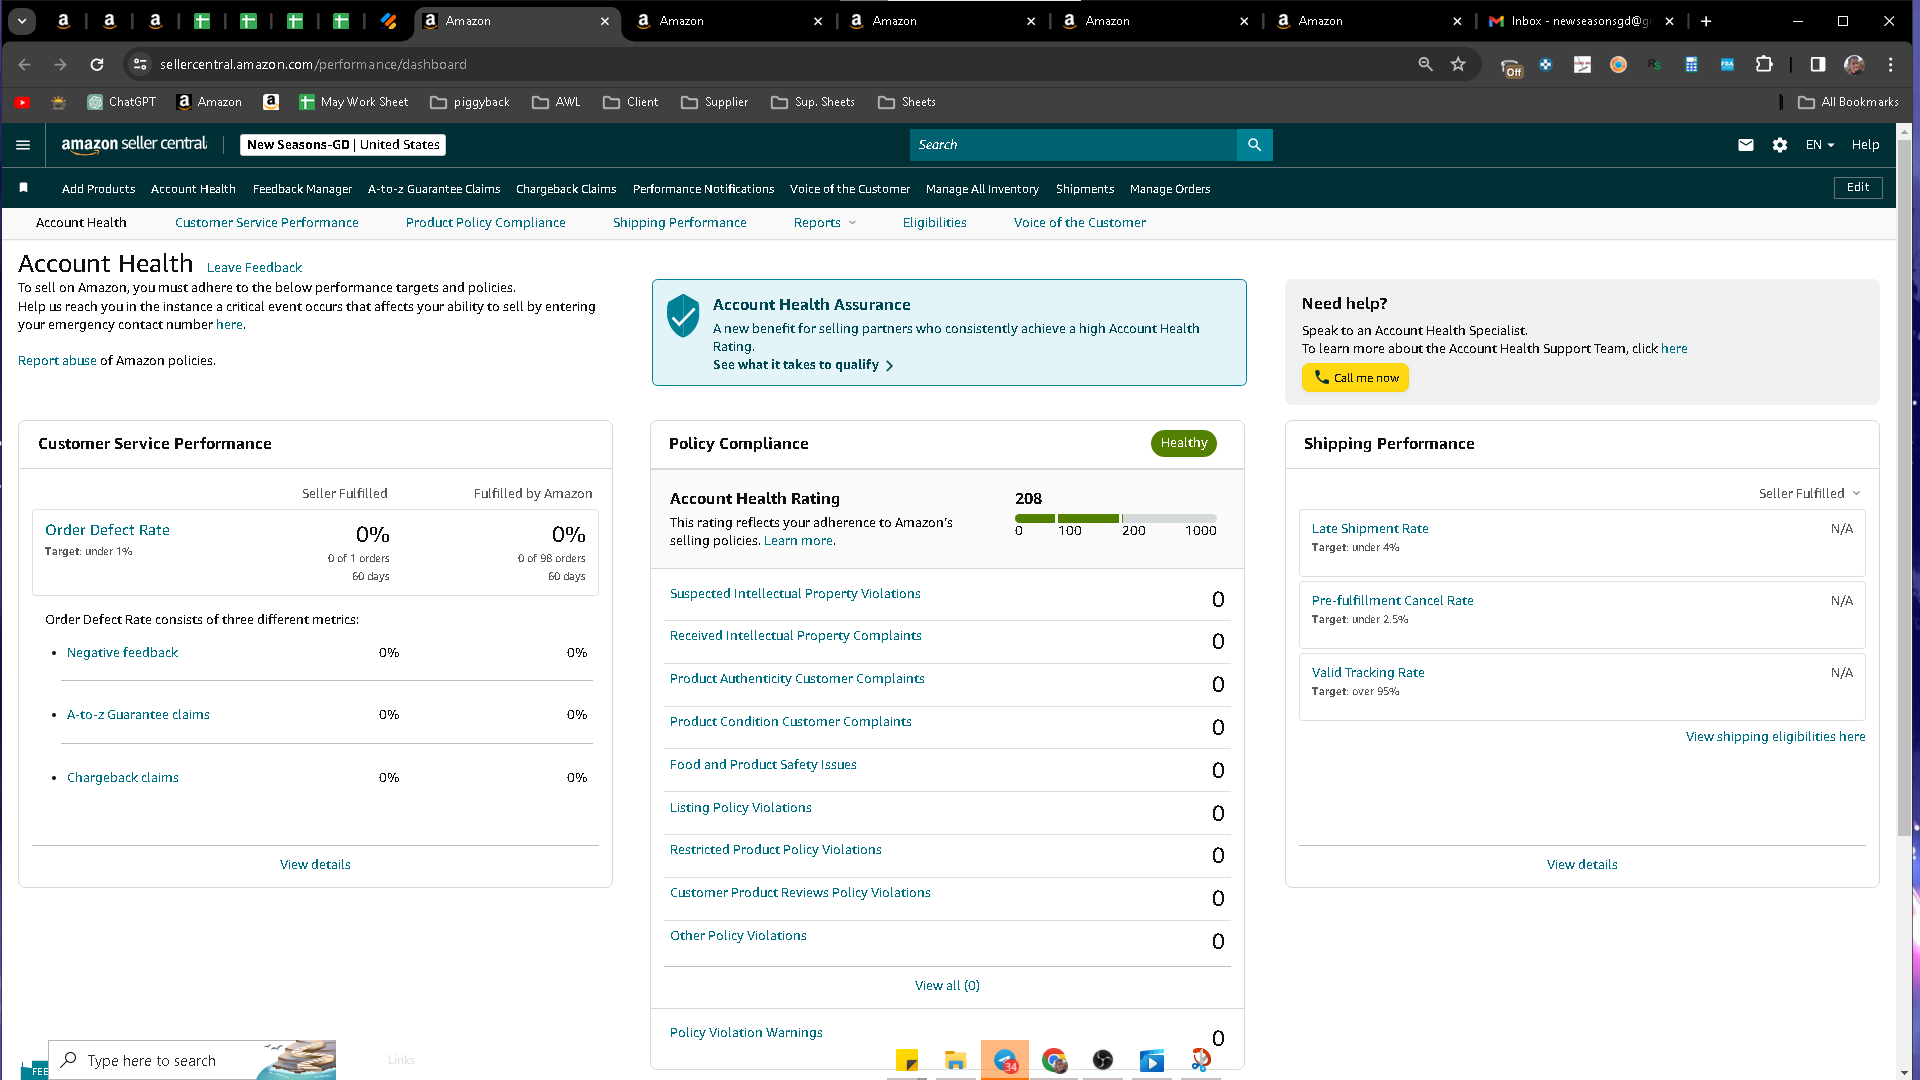Open the New Seasons-GD United States store selector
This screenshot has width=1920, height=1080.
(x=343, y=145)
